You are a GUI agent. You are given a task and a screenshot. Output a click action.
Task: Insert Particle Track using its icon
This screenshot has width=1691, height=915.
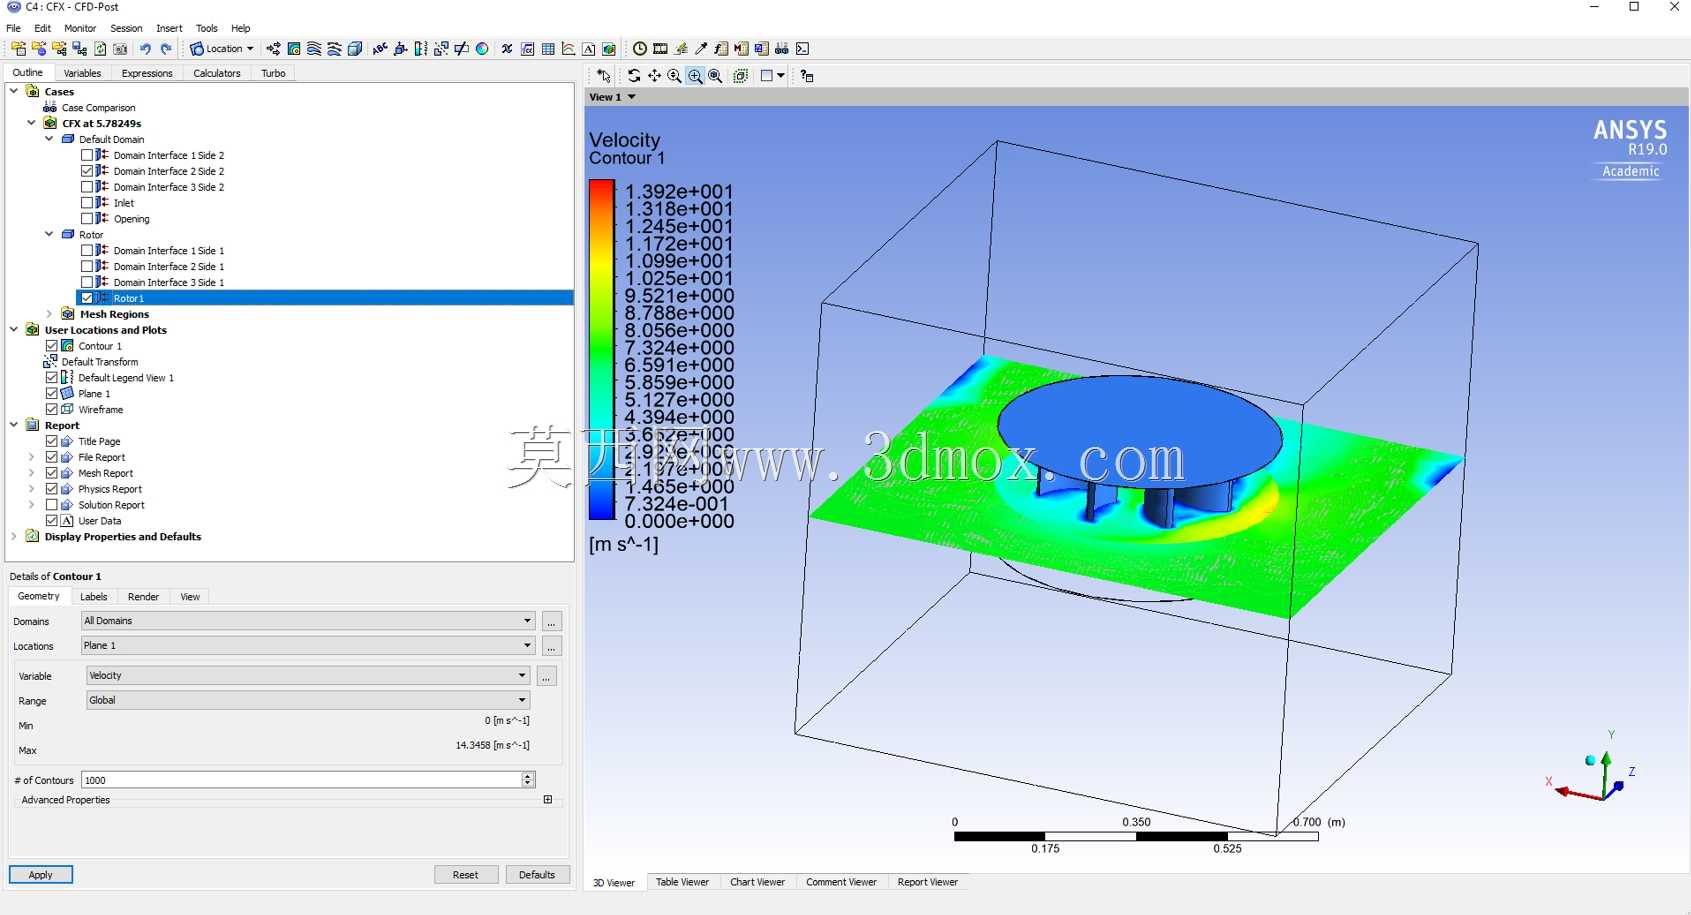point(334,48)
